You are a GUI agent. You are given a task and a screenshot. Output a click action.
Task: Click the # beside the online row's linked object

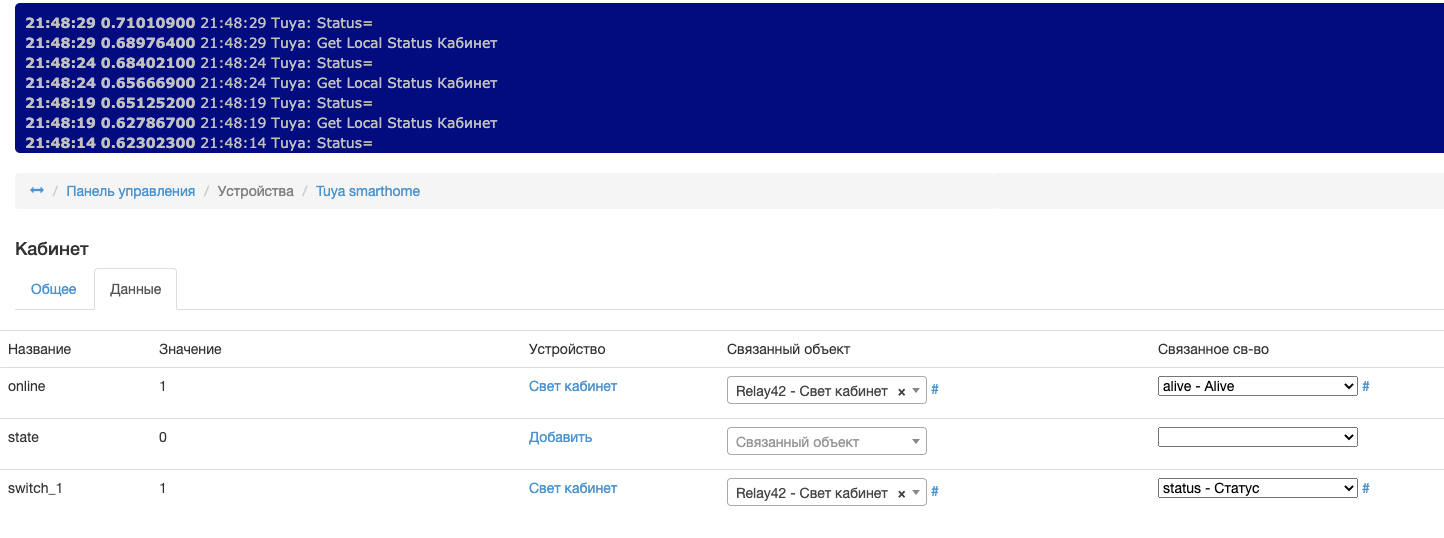[x=935, y=390]
